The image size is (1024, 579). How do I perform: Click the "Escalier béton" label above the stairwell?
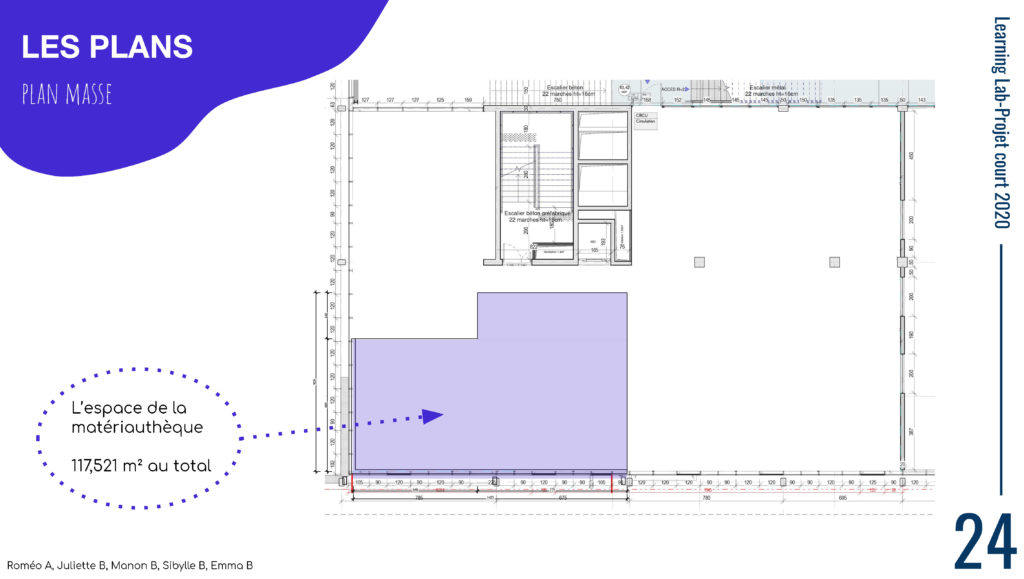(565, 87)
